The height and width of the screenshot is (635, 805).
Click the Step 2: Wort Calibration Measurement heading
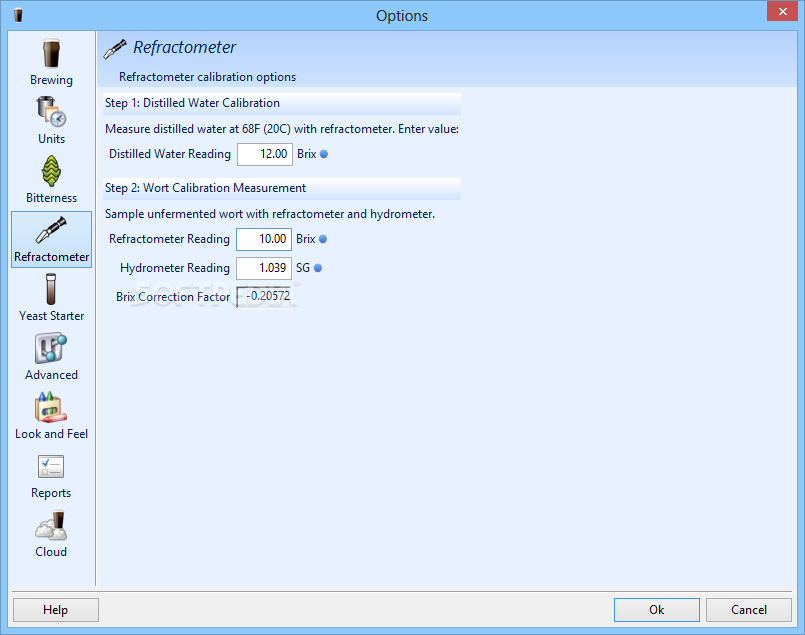205,188
